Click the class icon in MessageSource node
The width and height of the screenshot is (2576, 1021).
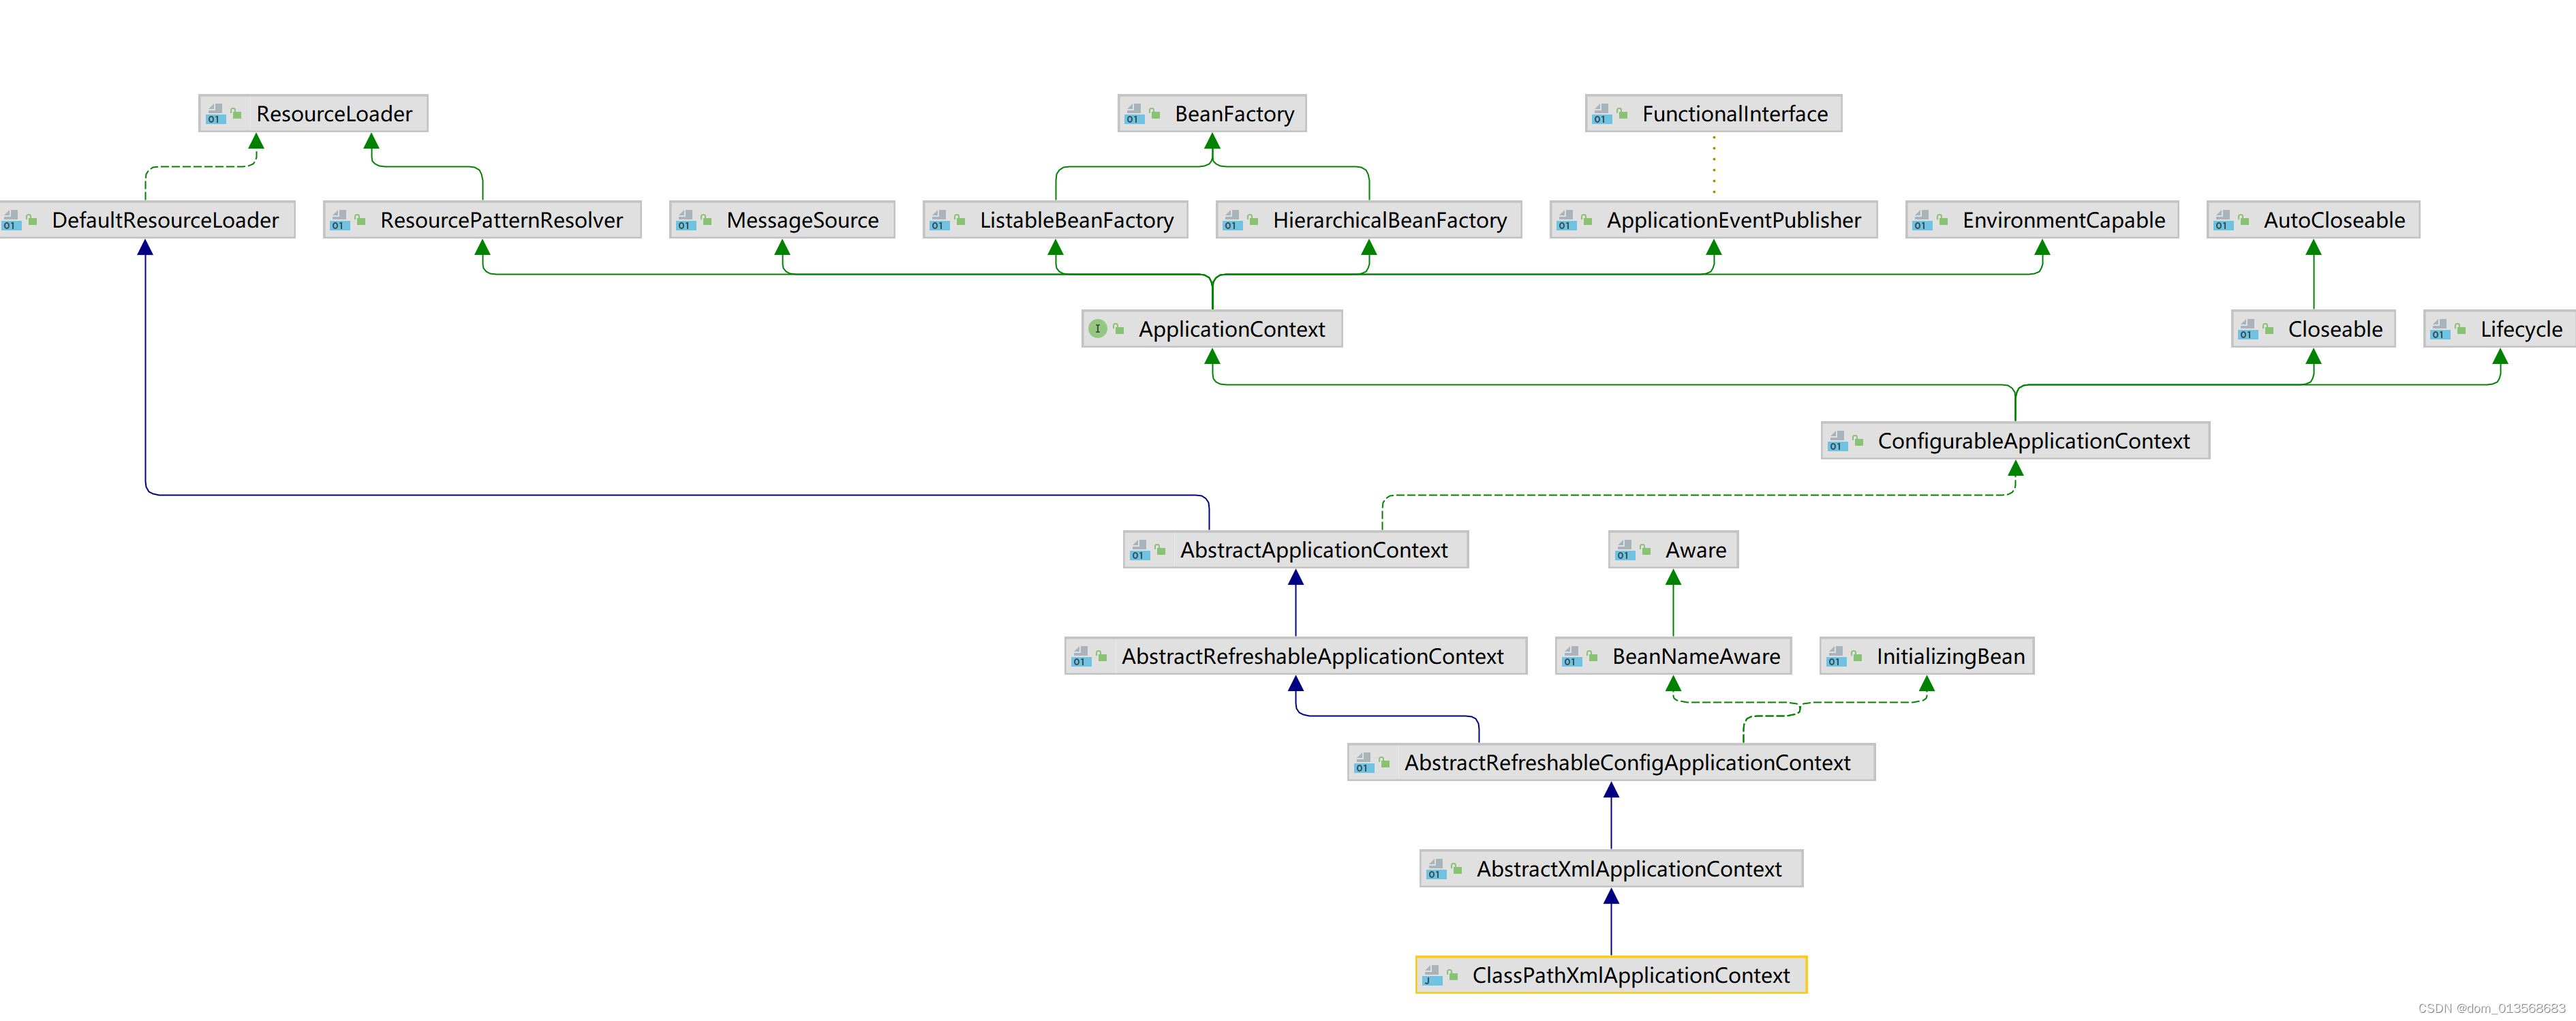(x=685, y=220)
